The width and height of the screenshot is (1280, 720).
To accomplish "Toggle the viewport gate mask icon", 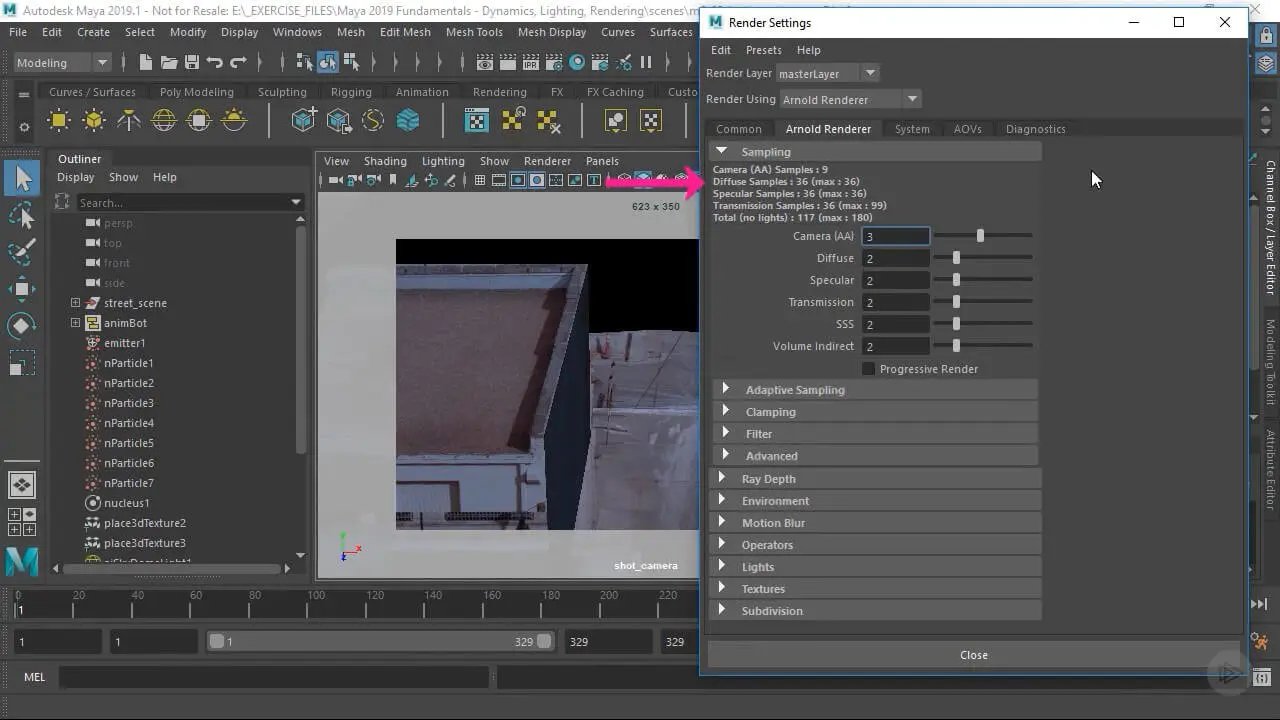I will pyautogui.click(x=538, y=180).
